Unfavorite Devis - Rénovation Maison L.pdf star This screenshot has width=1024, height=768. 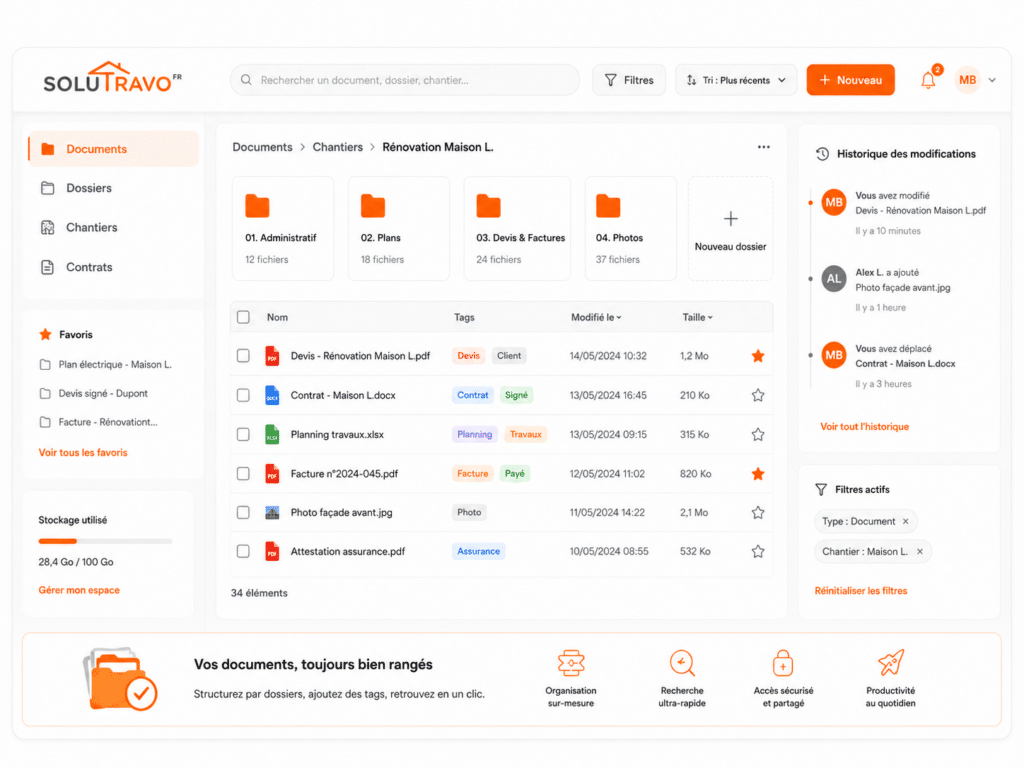coord(758,356)
